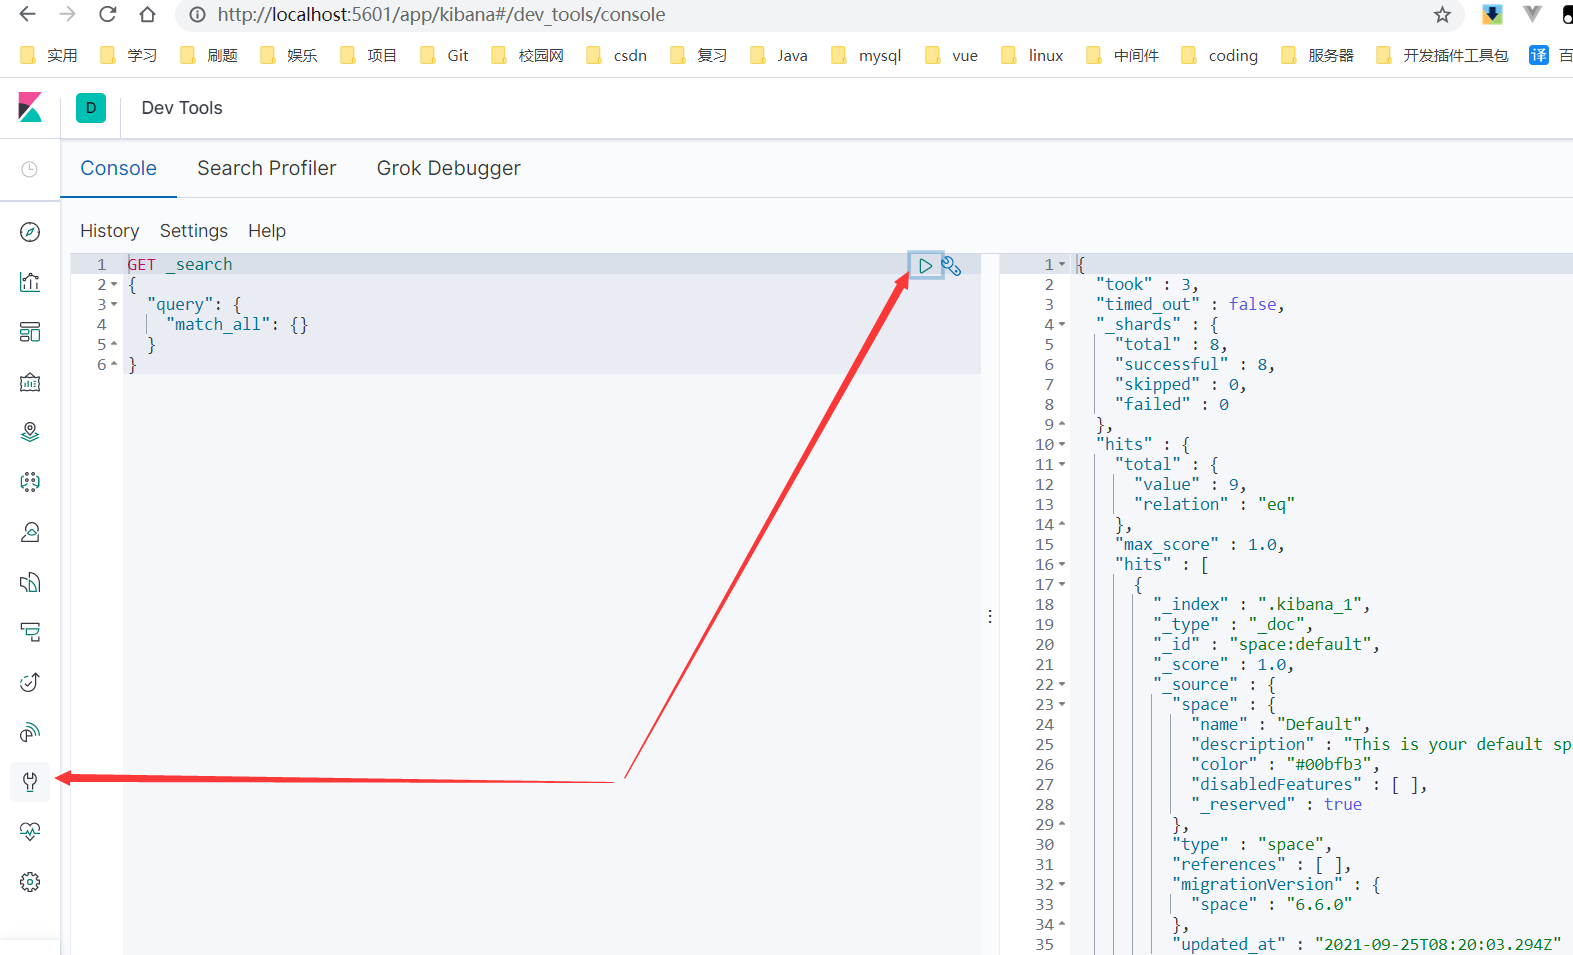Open Visualize in the side navigation
Viewport: 1573px width, 955px height.
30,282
